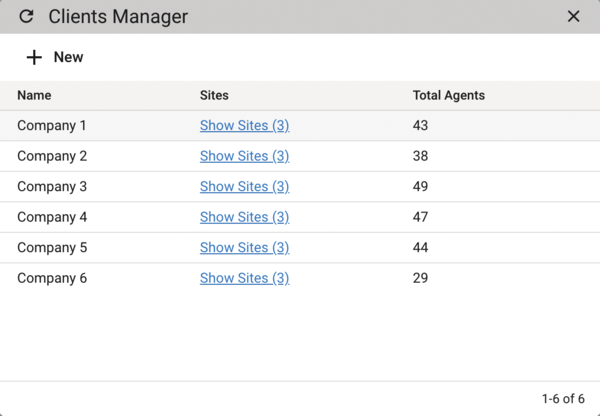The image size is (600, 416).
Task: Open Show Sites link for Company 2
Action: [244, 156]
